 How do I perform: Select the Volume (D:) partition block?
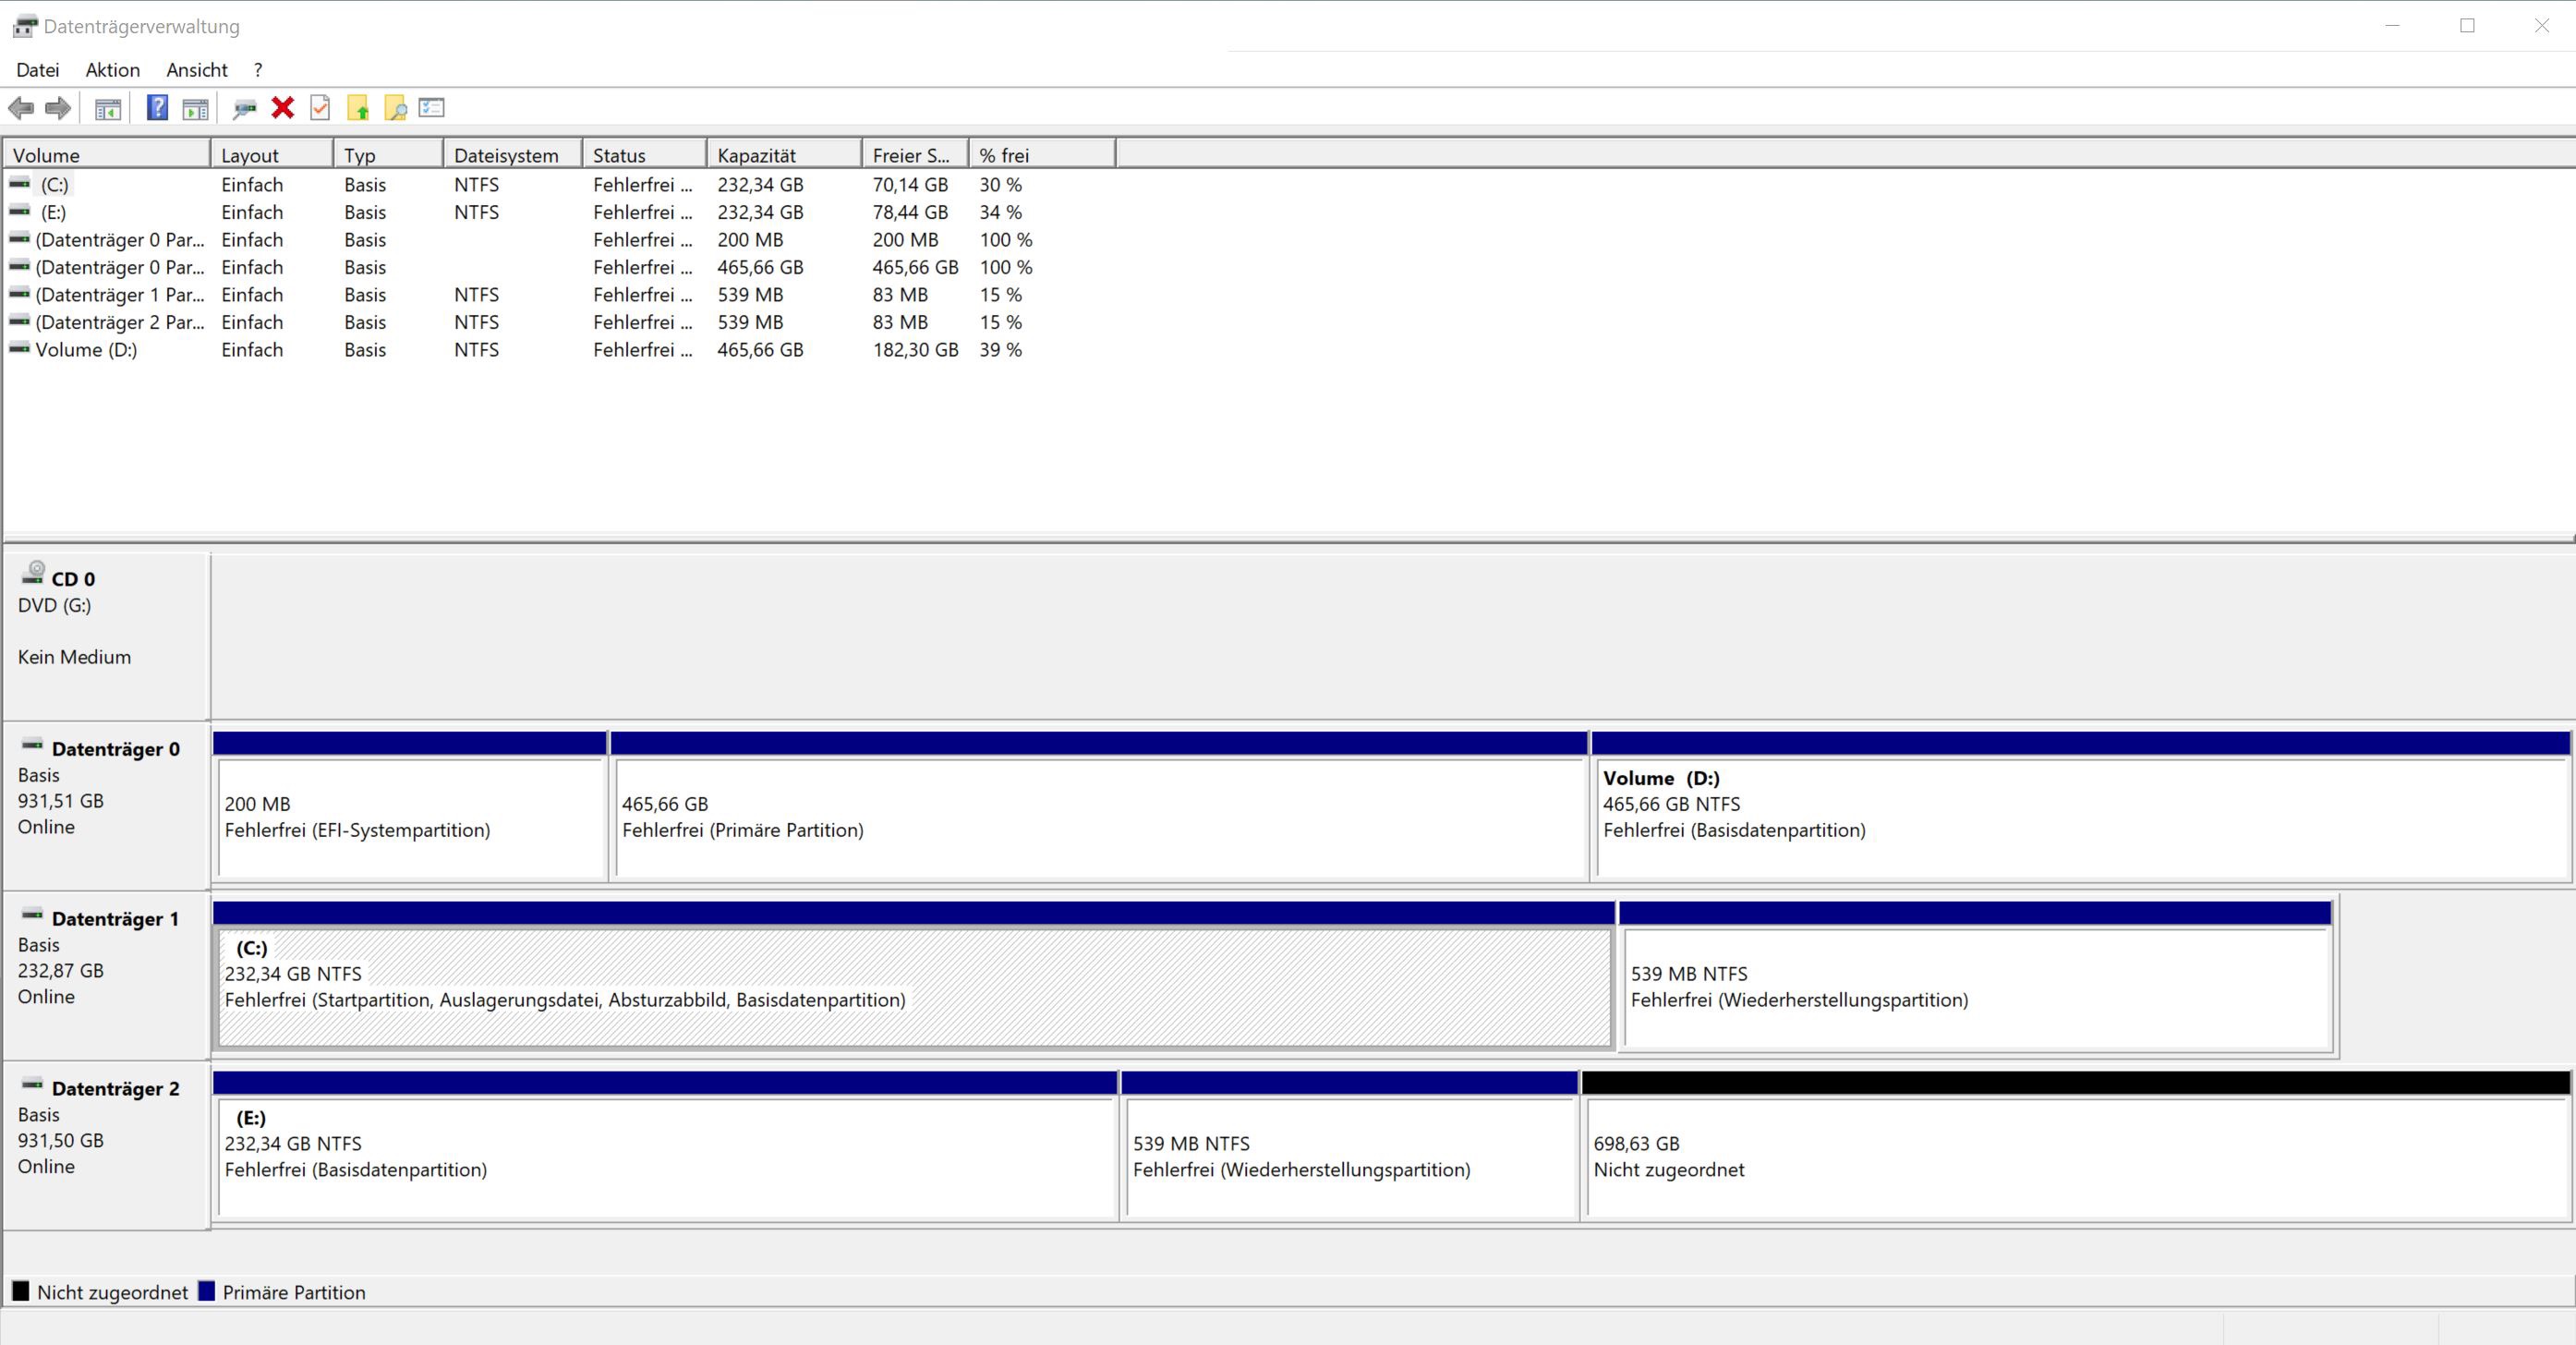tap(2082, 806)
